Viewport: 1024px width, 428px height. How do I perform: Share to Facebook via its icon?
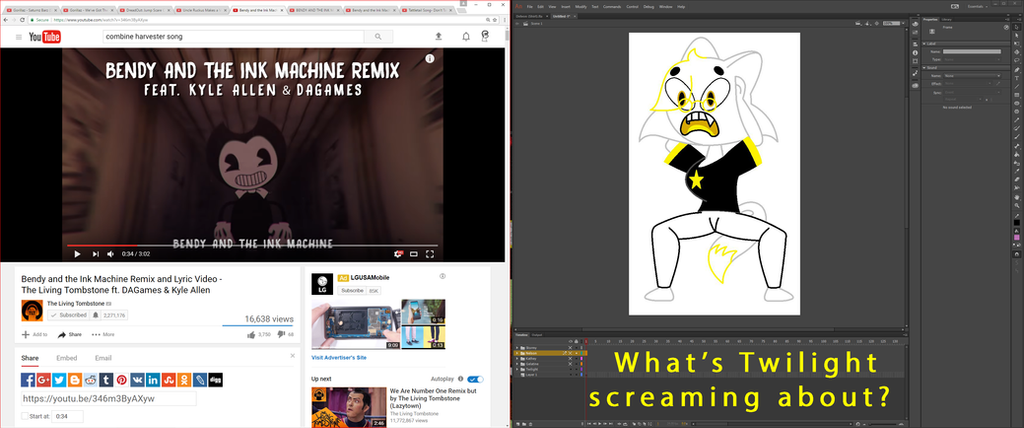(28, 380)
